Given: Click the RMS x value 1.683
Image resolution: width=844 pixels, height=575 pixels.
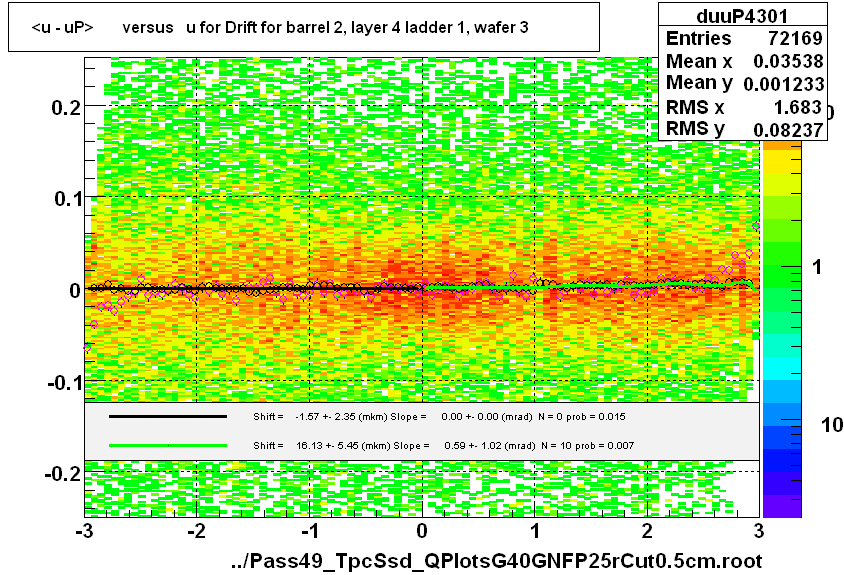Looking at the screenshot, I should pos(798,107).
